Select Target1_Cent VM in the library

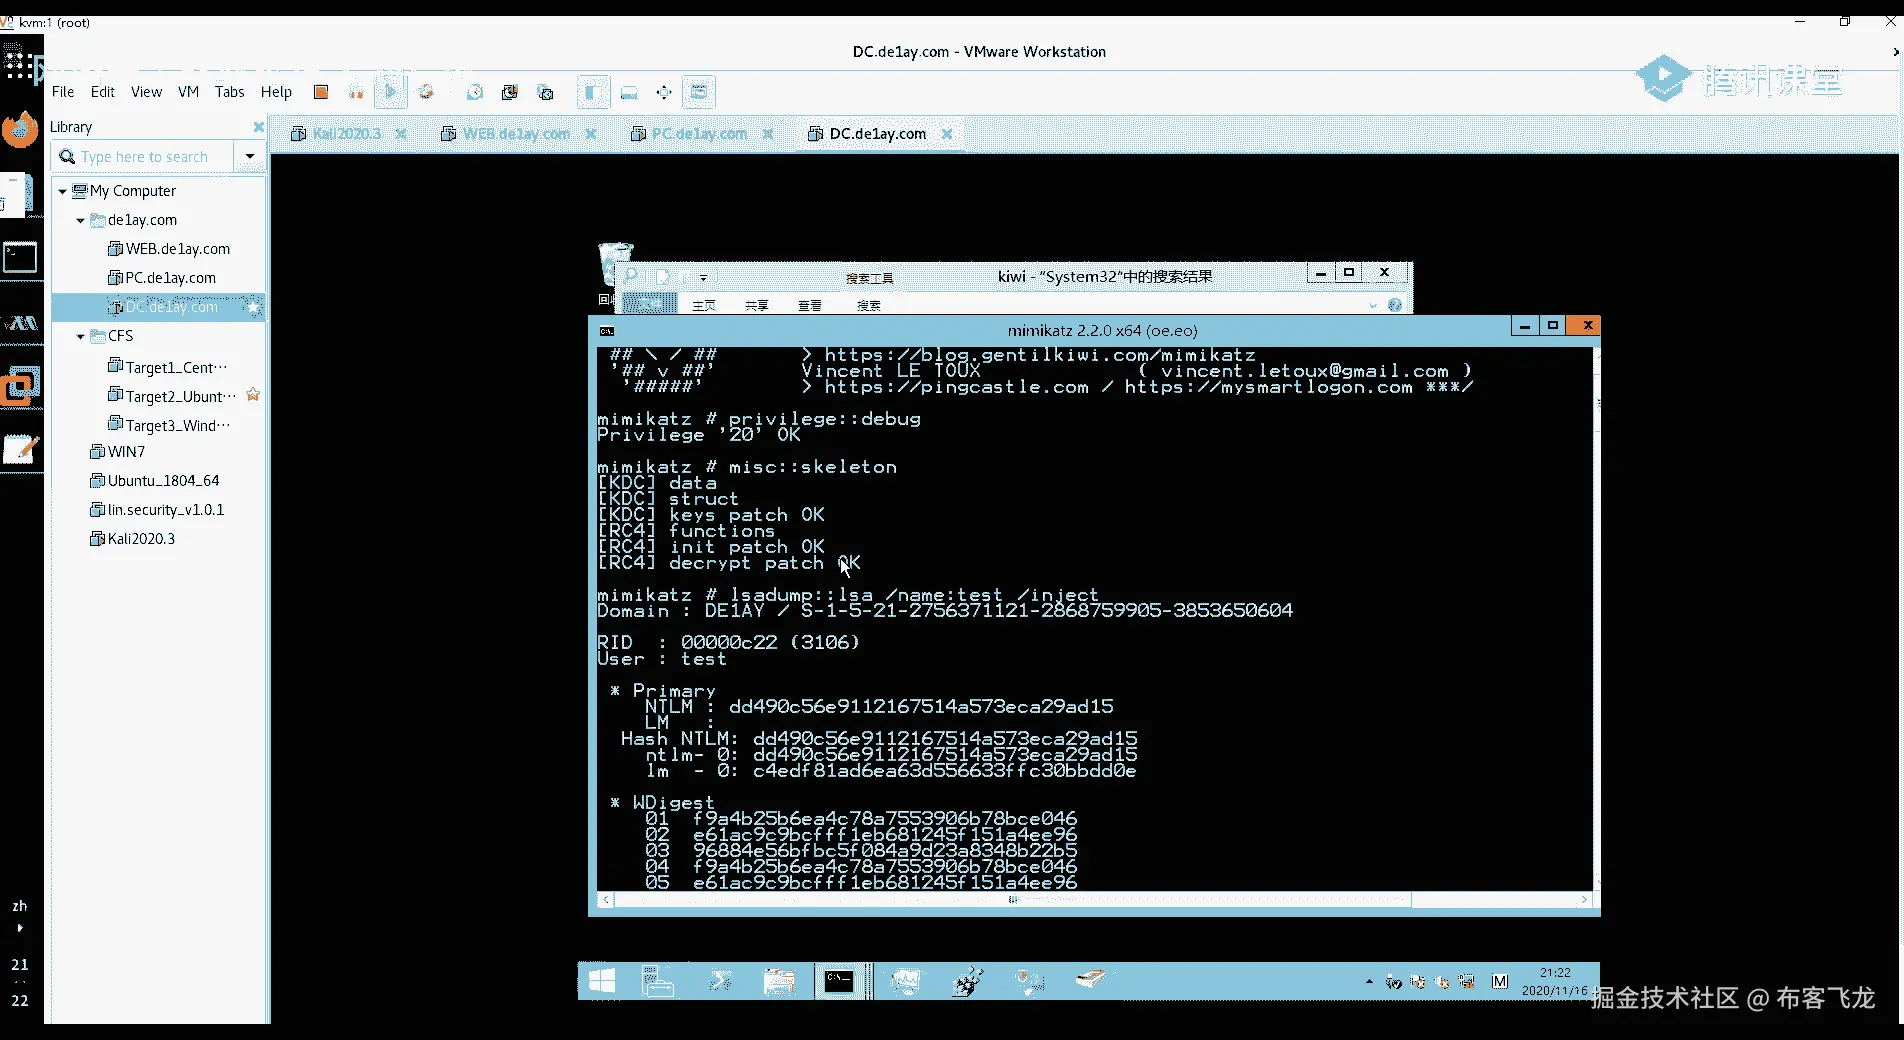[x=167, y=367]
